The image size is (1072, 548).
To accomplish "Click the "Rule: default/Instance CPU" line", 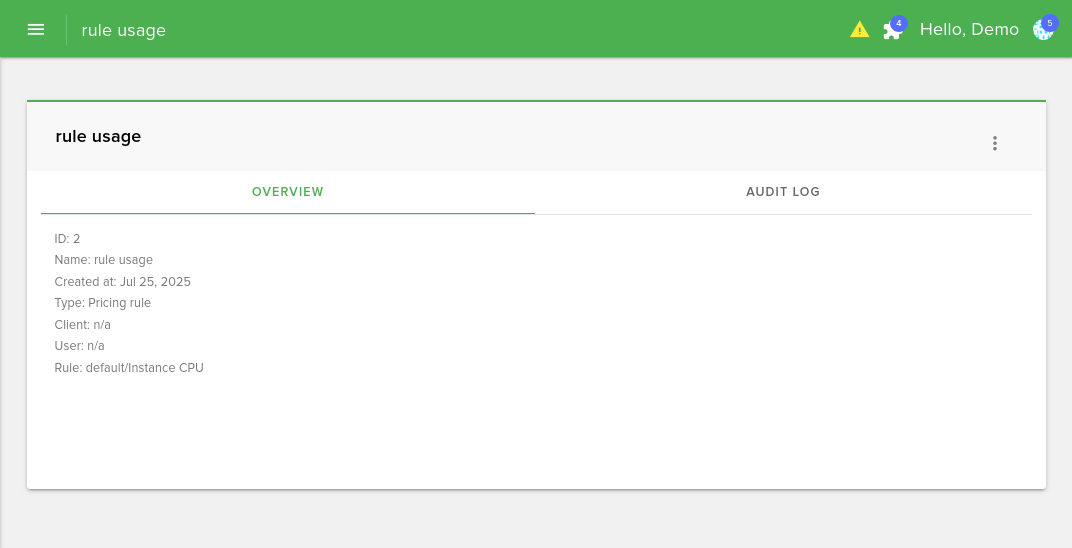I will 129,368.
